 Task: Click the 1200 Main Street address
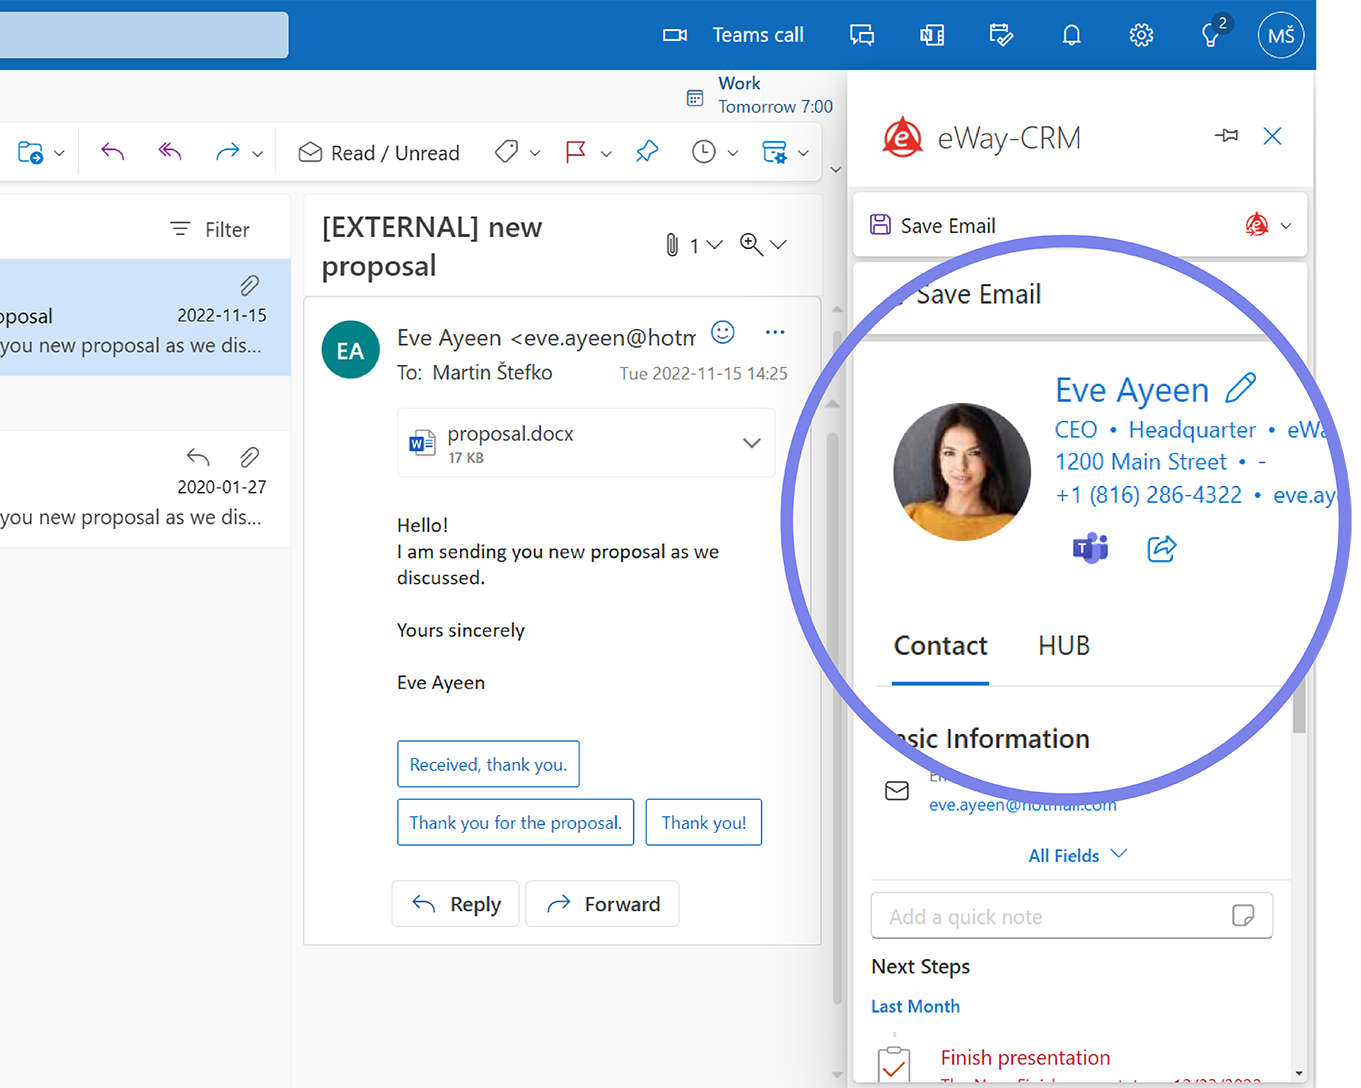(x=1141, y=462)
